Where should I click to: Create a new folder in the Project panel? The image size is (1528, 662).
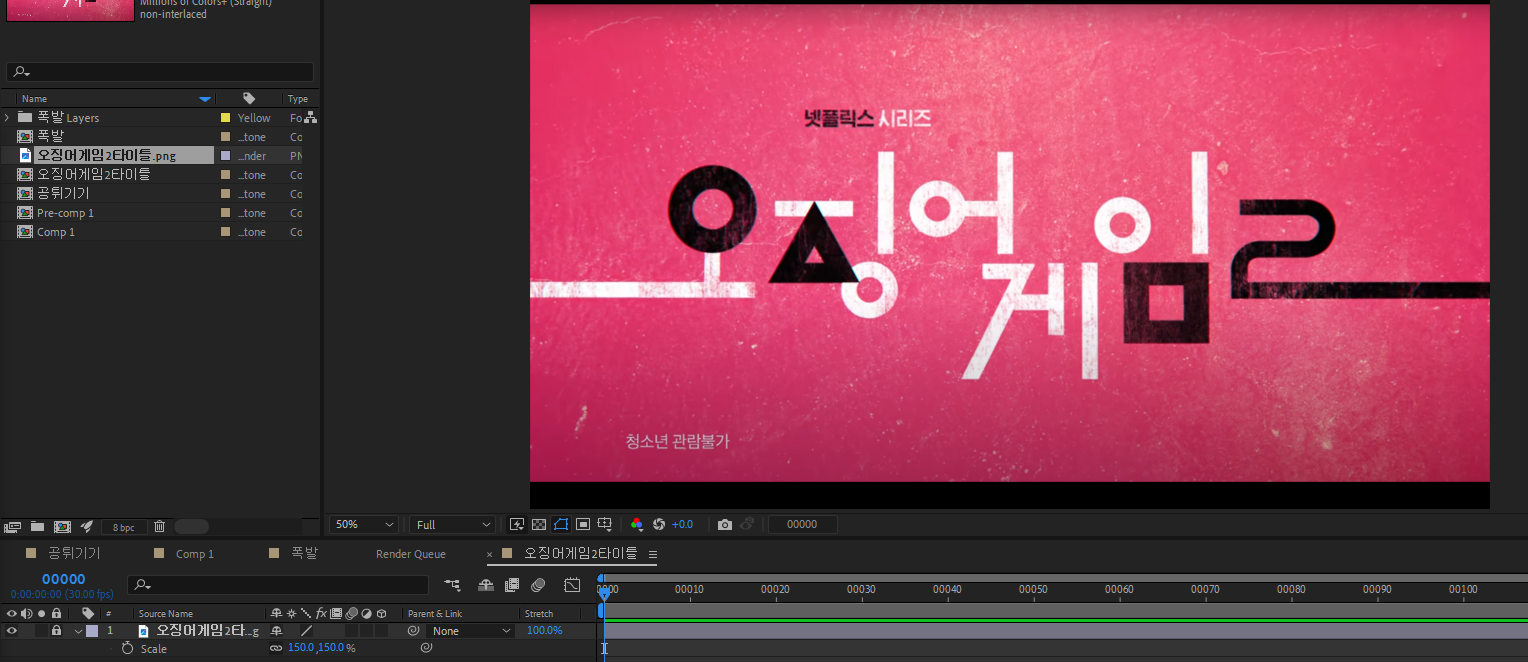[x=37, y=526]
